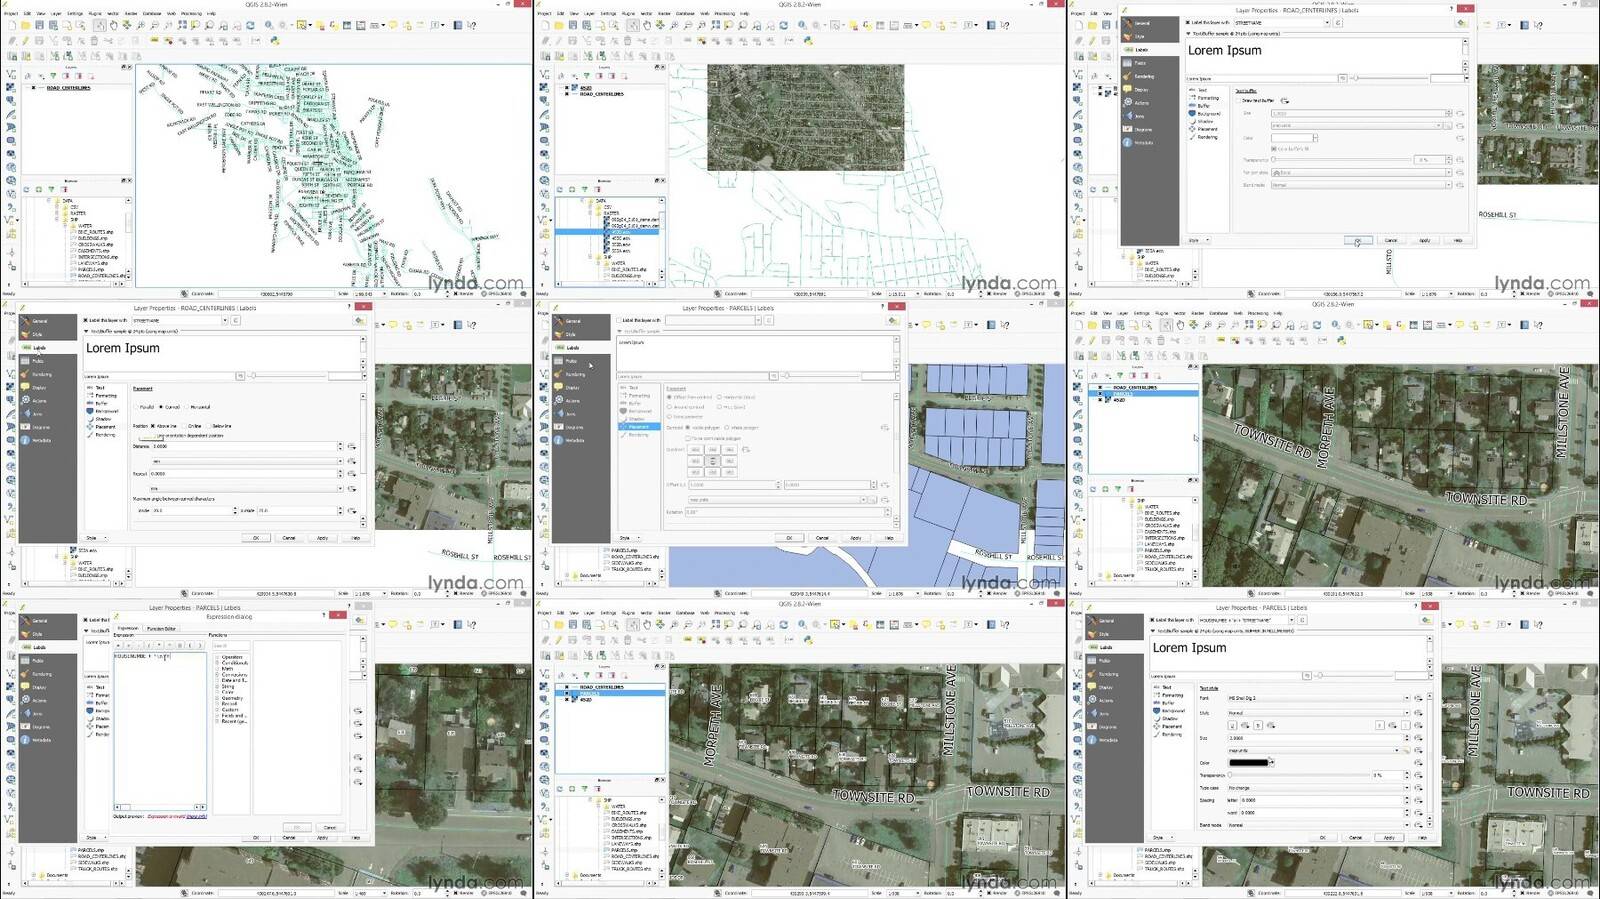Viewport: 1600px width, 899px height.
Task: Click Help in greyed PARCELS Placement dialog
Action: point(889,538)
